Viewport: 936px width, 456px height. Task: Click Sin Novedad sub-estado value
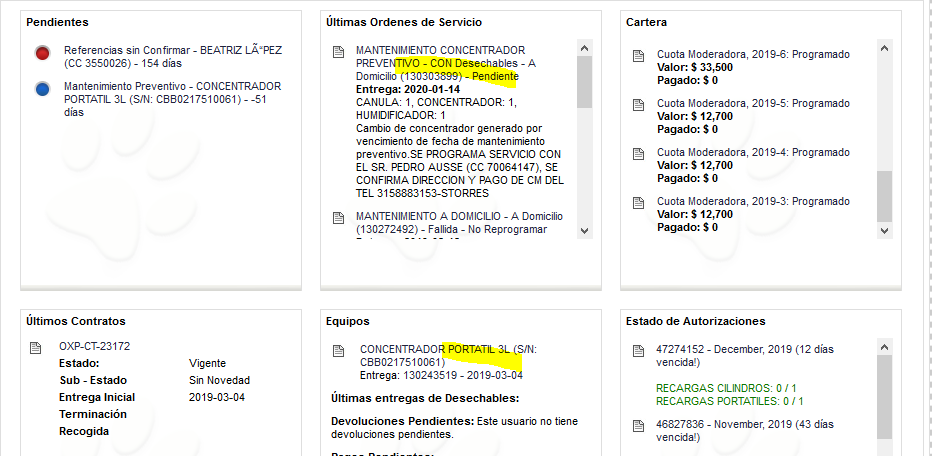coord(219,380)
